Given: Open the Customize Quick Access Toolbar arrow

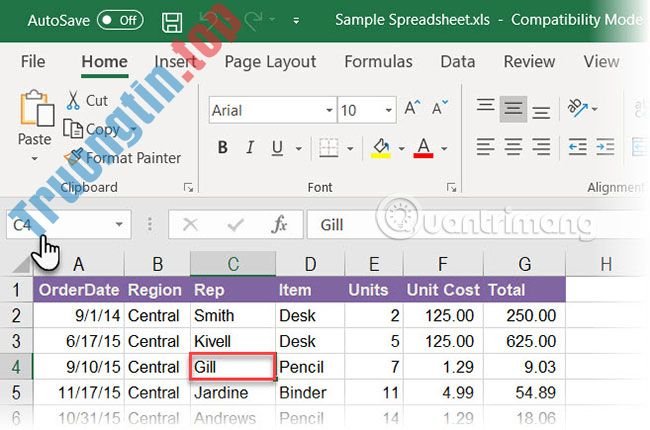Looking at the screenshot, I should (x=296, y=20).
